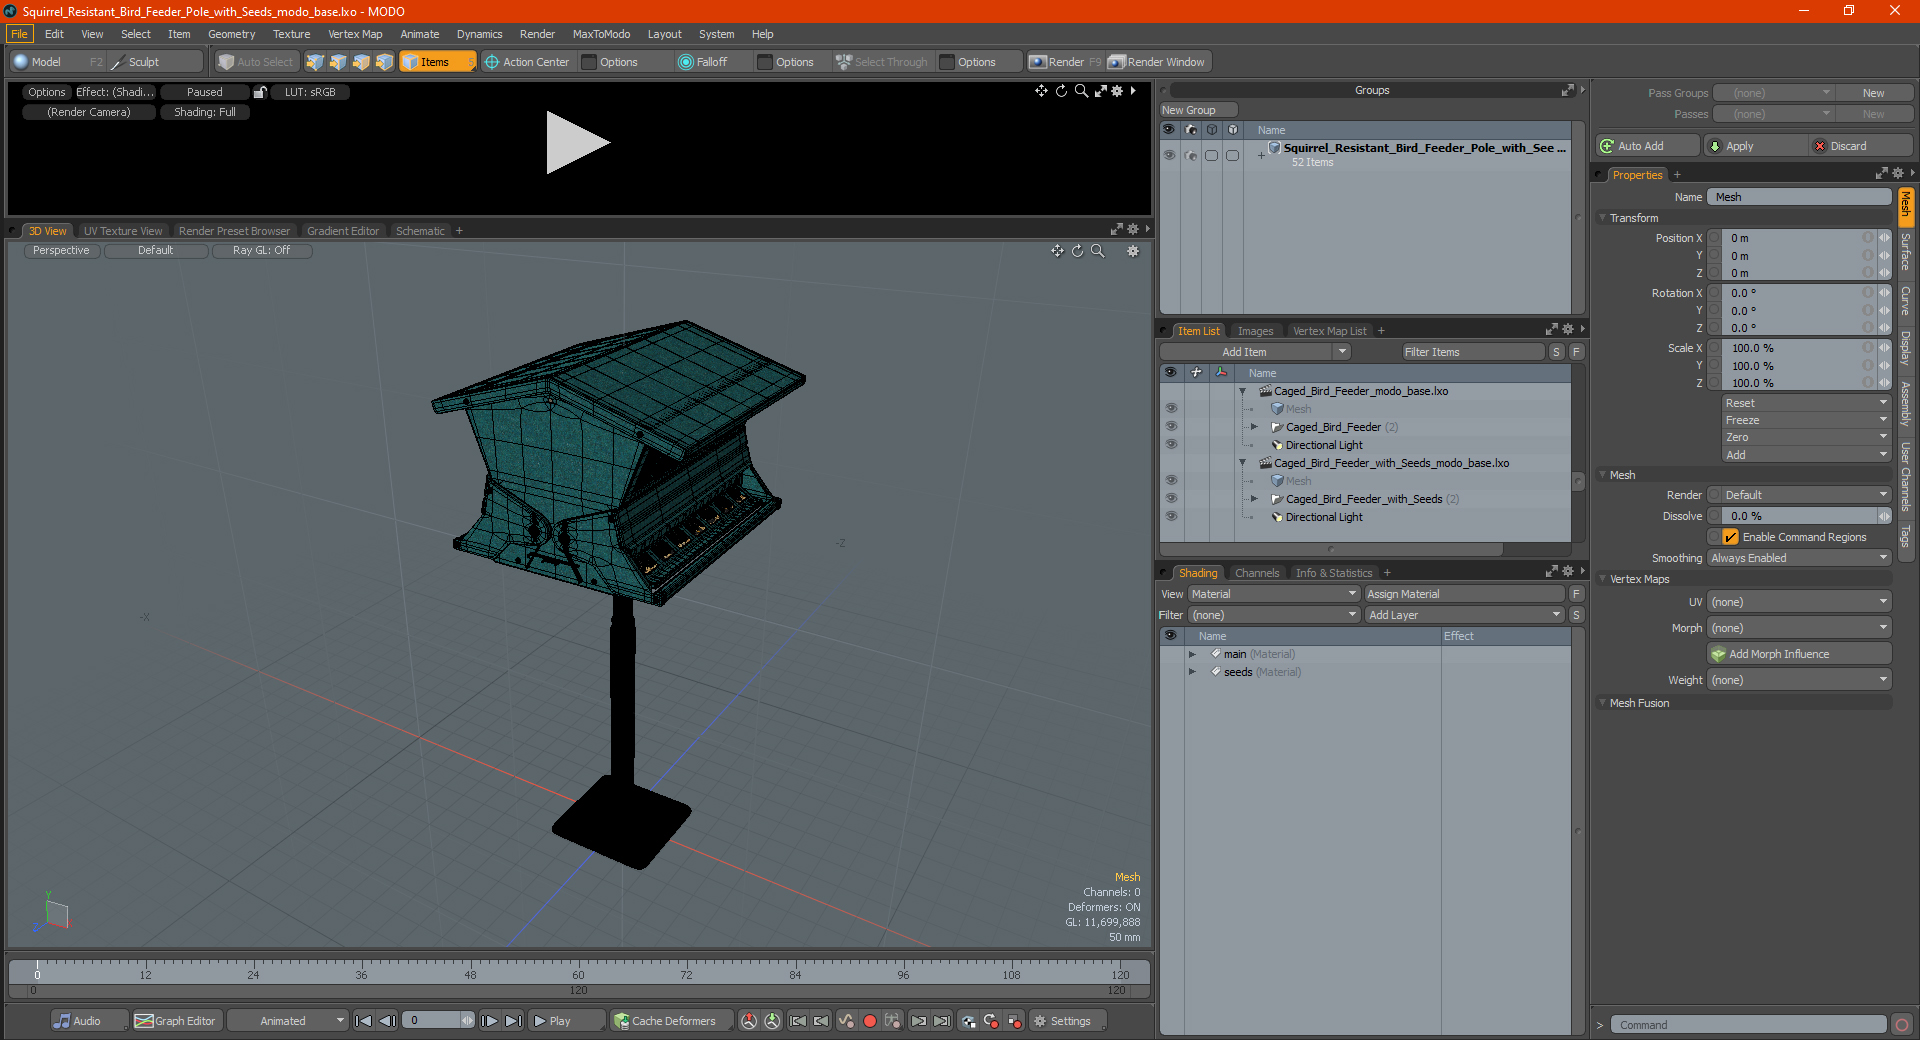This screenshot has width=1920, height=1040.
Task: Open 3D viewport gear settings
Action: point(1133,251)
